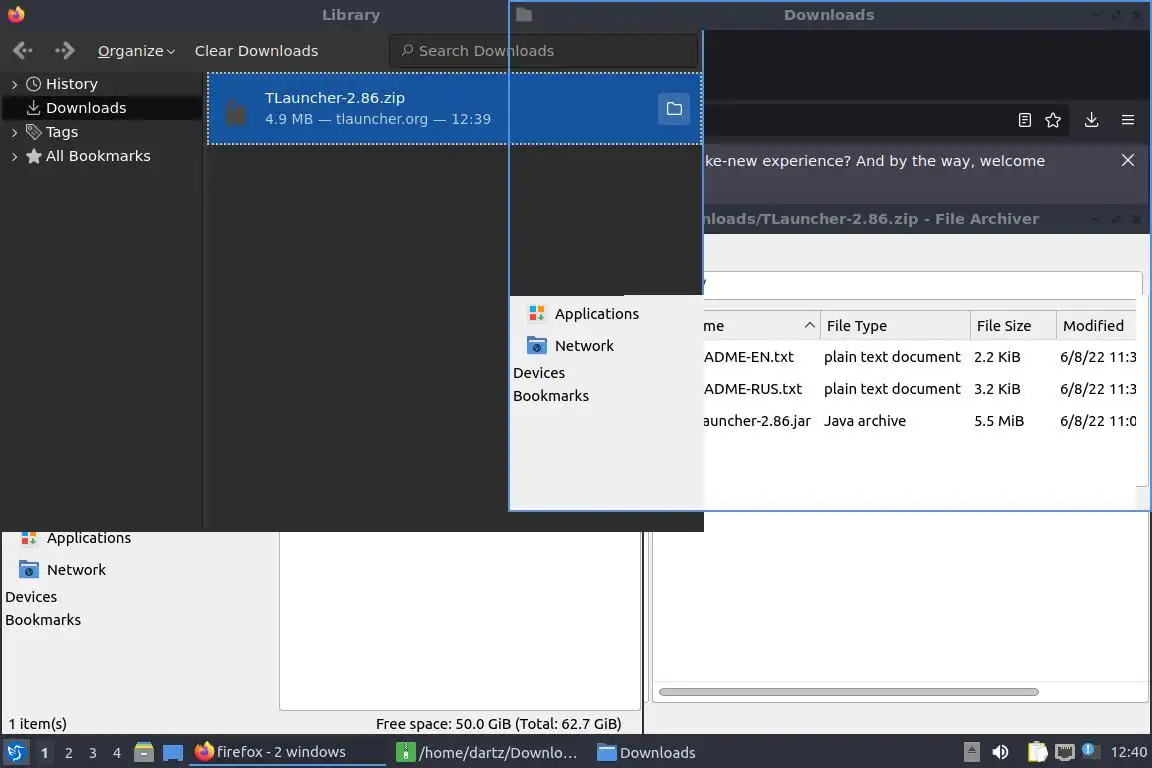Image resolution: width=1152 pixels, height=768 pixels.
Task: Open the network status tray icon
Action: (x=1065, y=752)
